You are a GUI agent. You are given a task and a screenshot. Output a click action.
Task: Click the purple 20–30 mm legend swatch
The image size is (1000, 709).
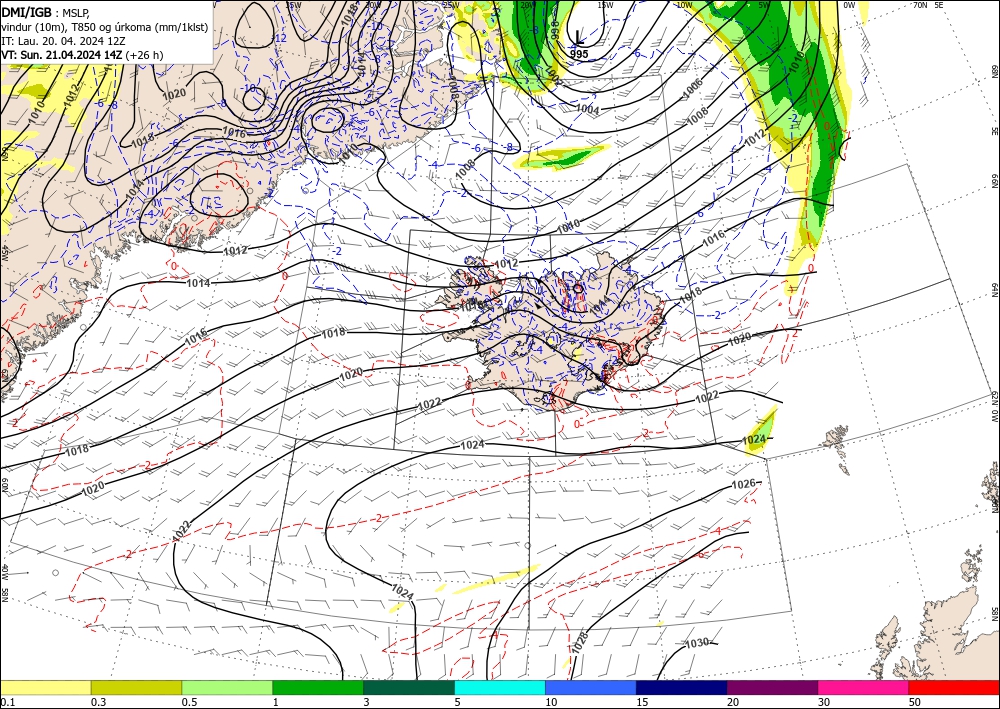tap(772, 687)
